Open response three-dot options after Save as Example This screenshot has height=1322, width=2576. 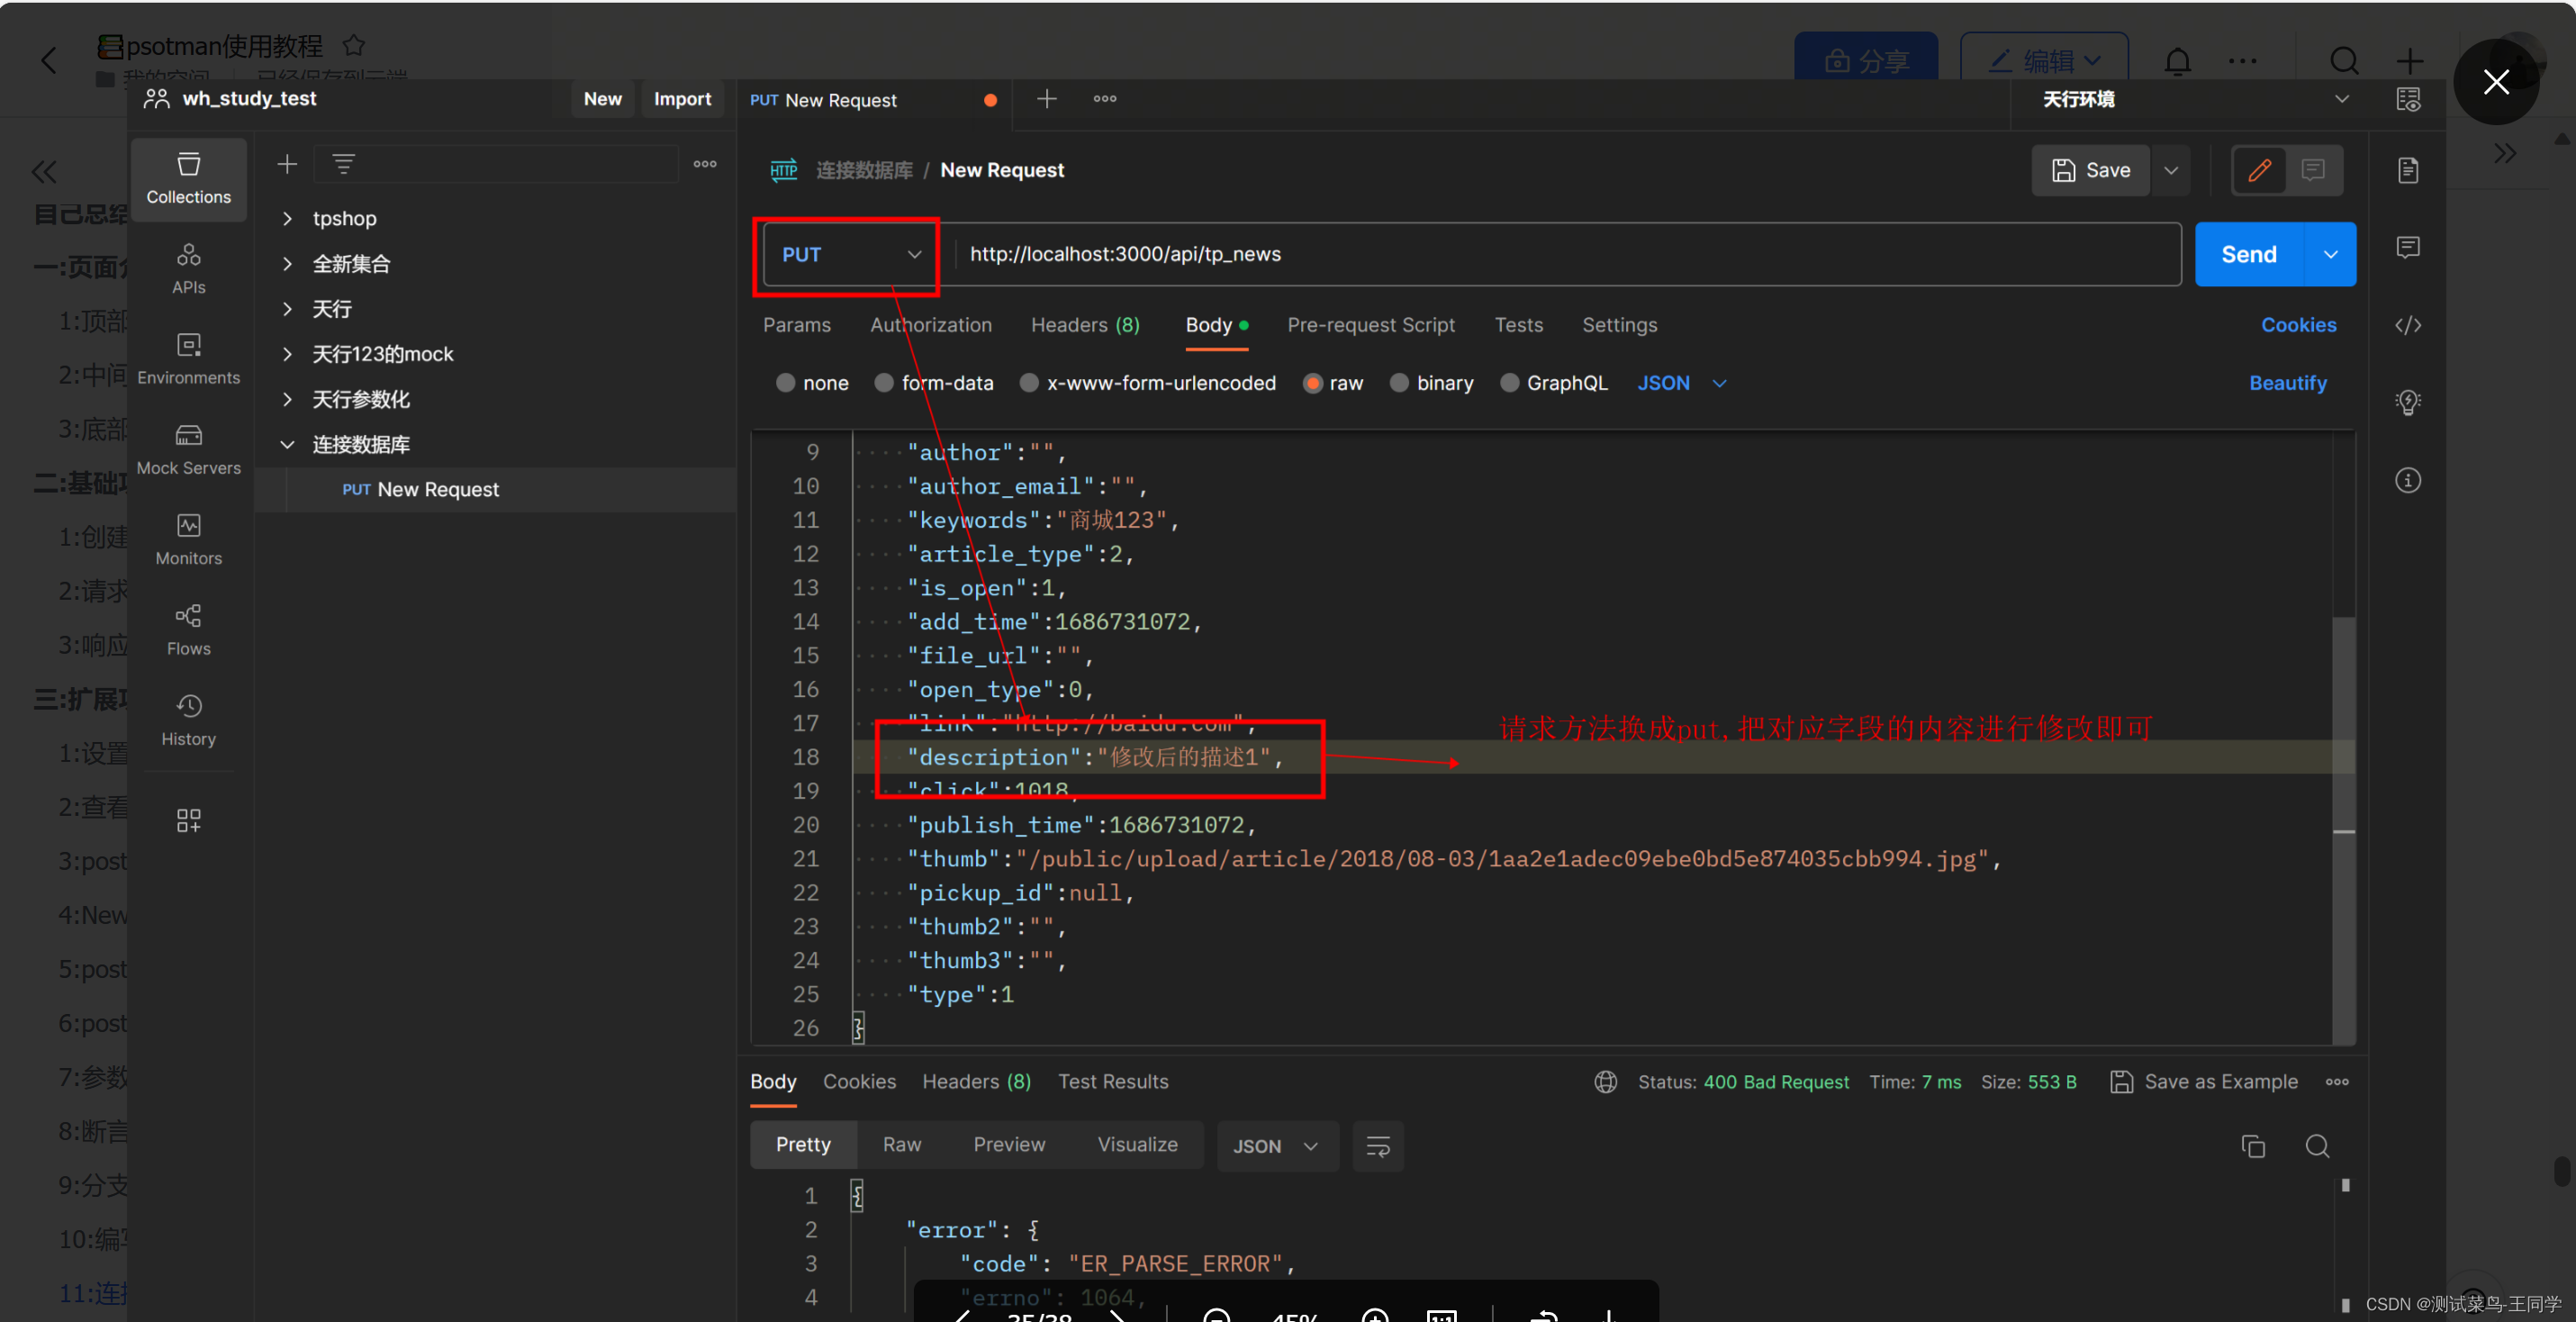pyautogui.click(x=2337, y=1082)
